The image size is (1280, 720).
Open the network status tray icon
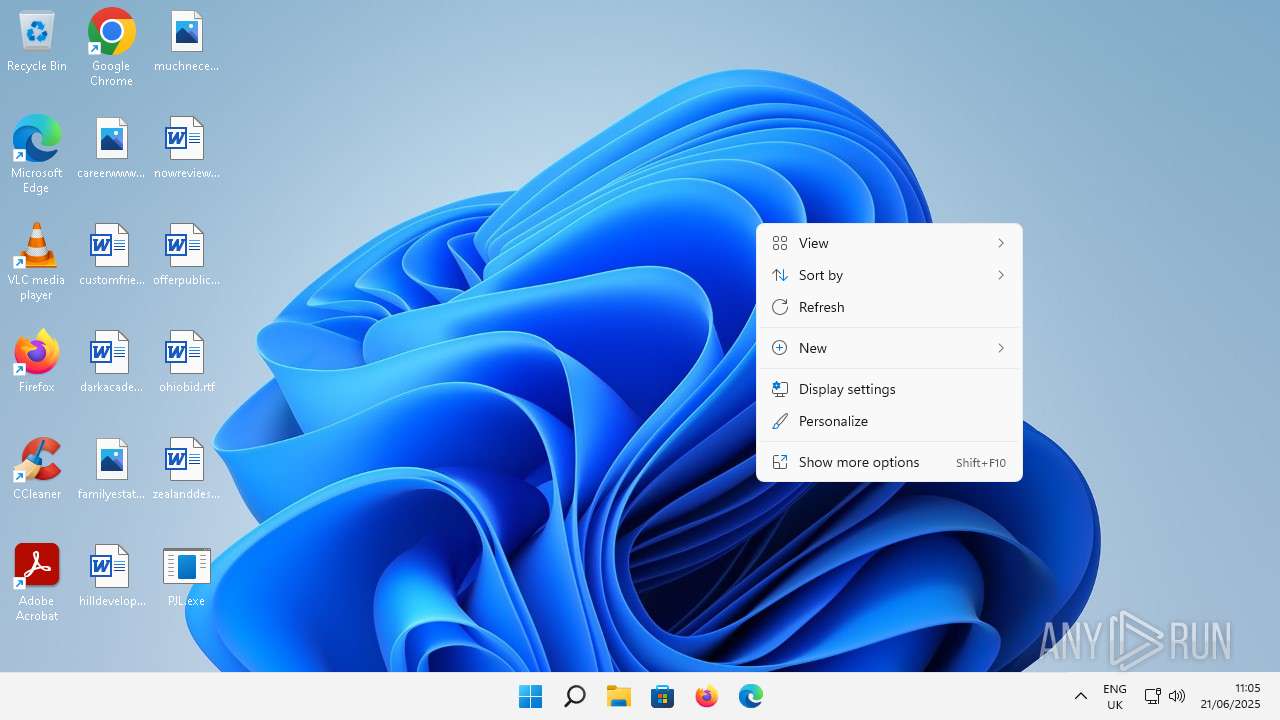point(1152,696)
